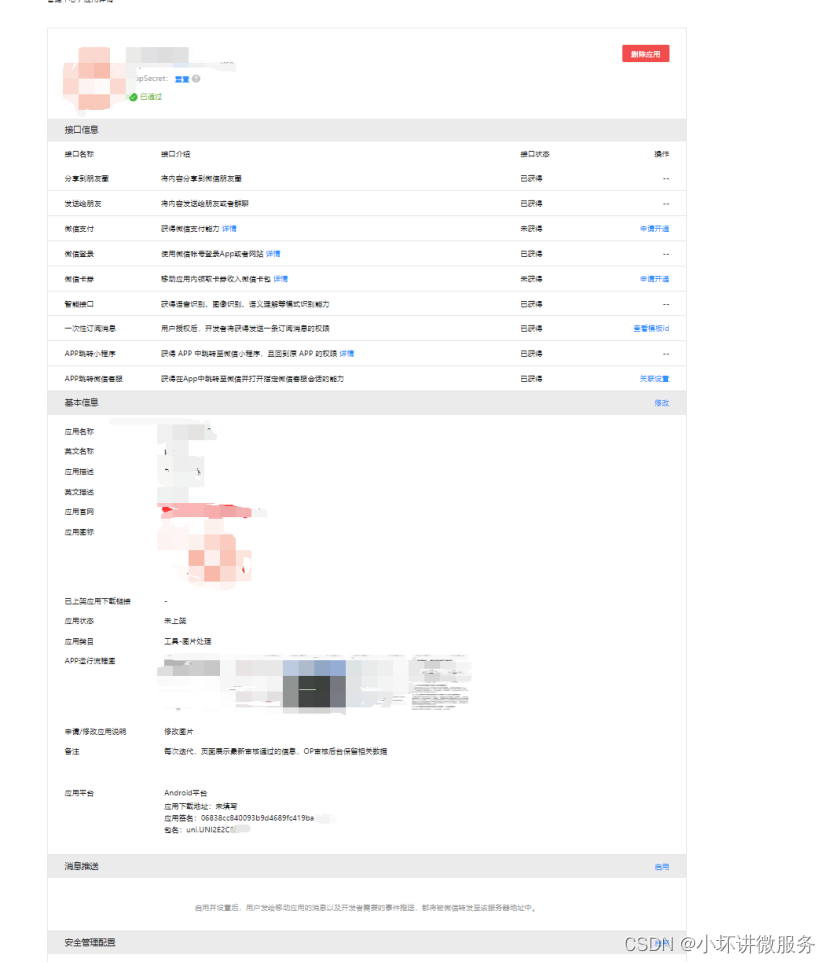The width and height of the screenshot is (830, 963).
Task: Open 详情 link in 微信支付 row
Action: coord(229,228)
